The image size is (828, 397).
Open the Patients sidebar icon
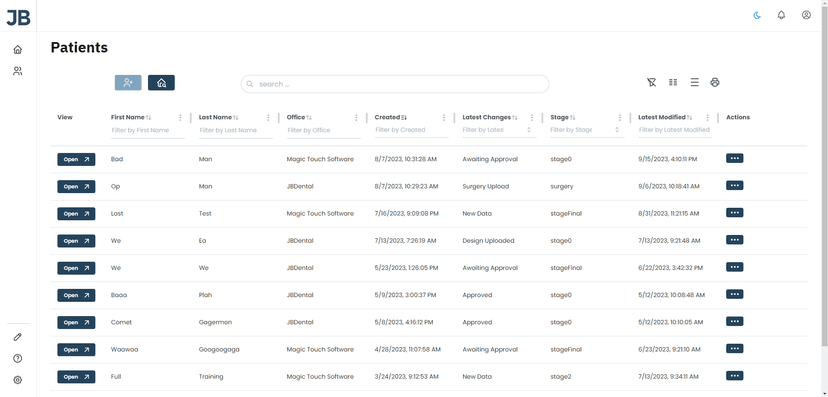coord(17,71)
